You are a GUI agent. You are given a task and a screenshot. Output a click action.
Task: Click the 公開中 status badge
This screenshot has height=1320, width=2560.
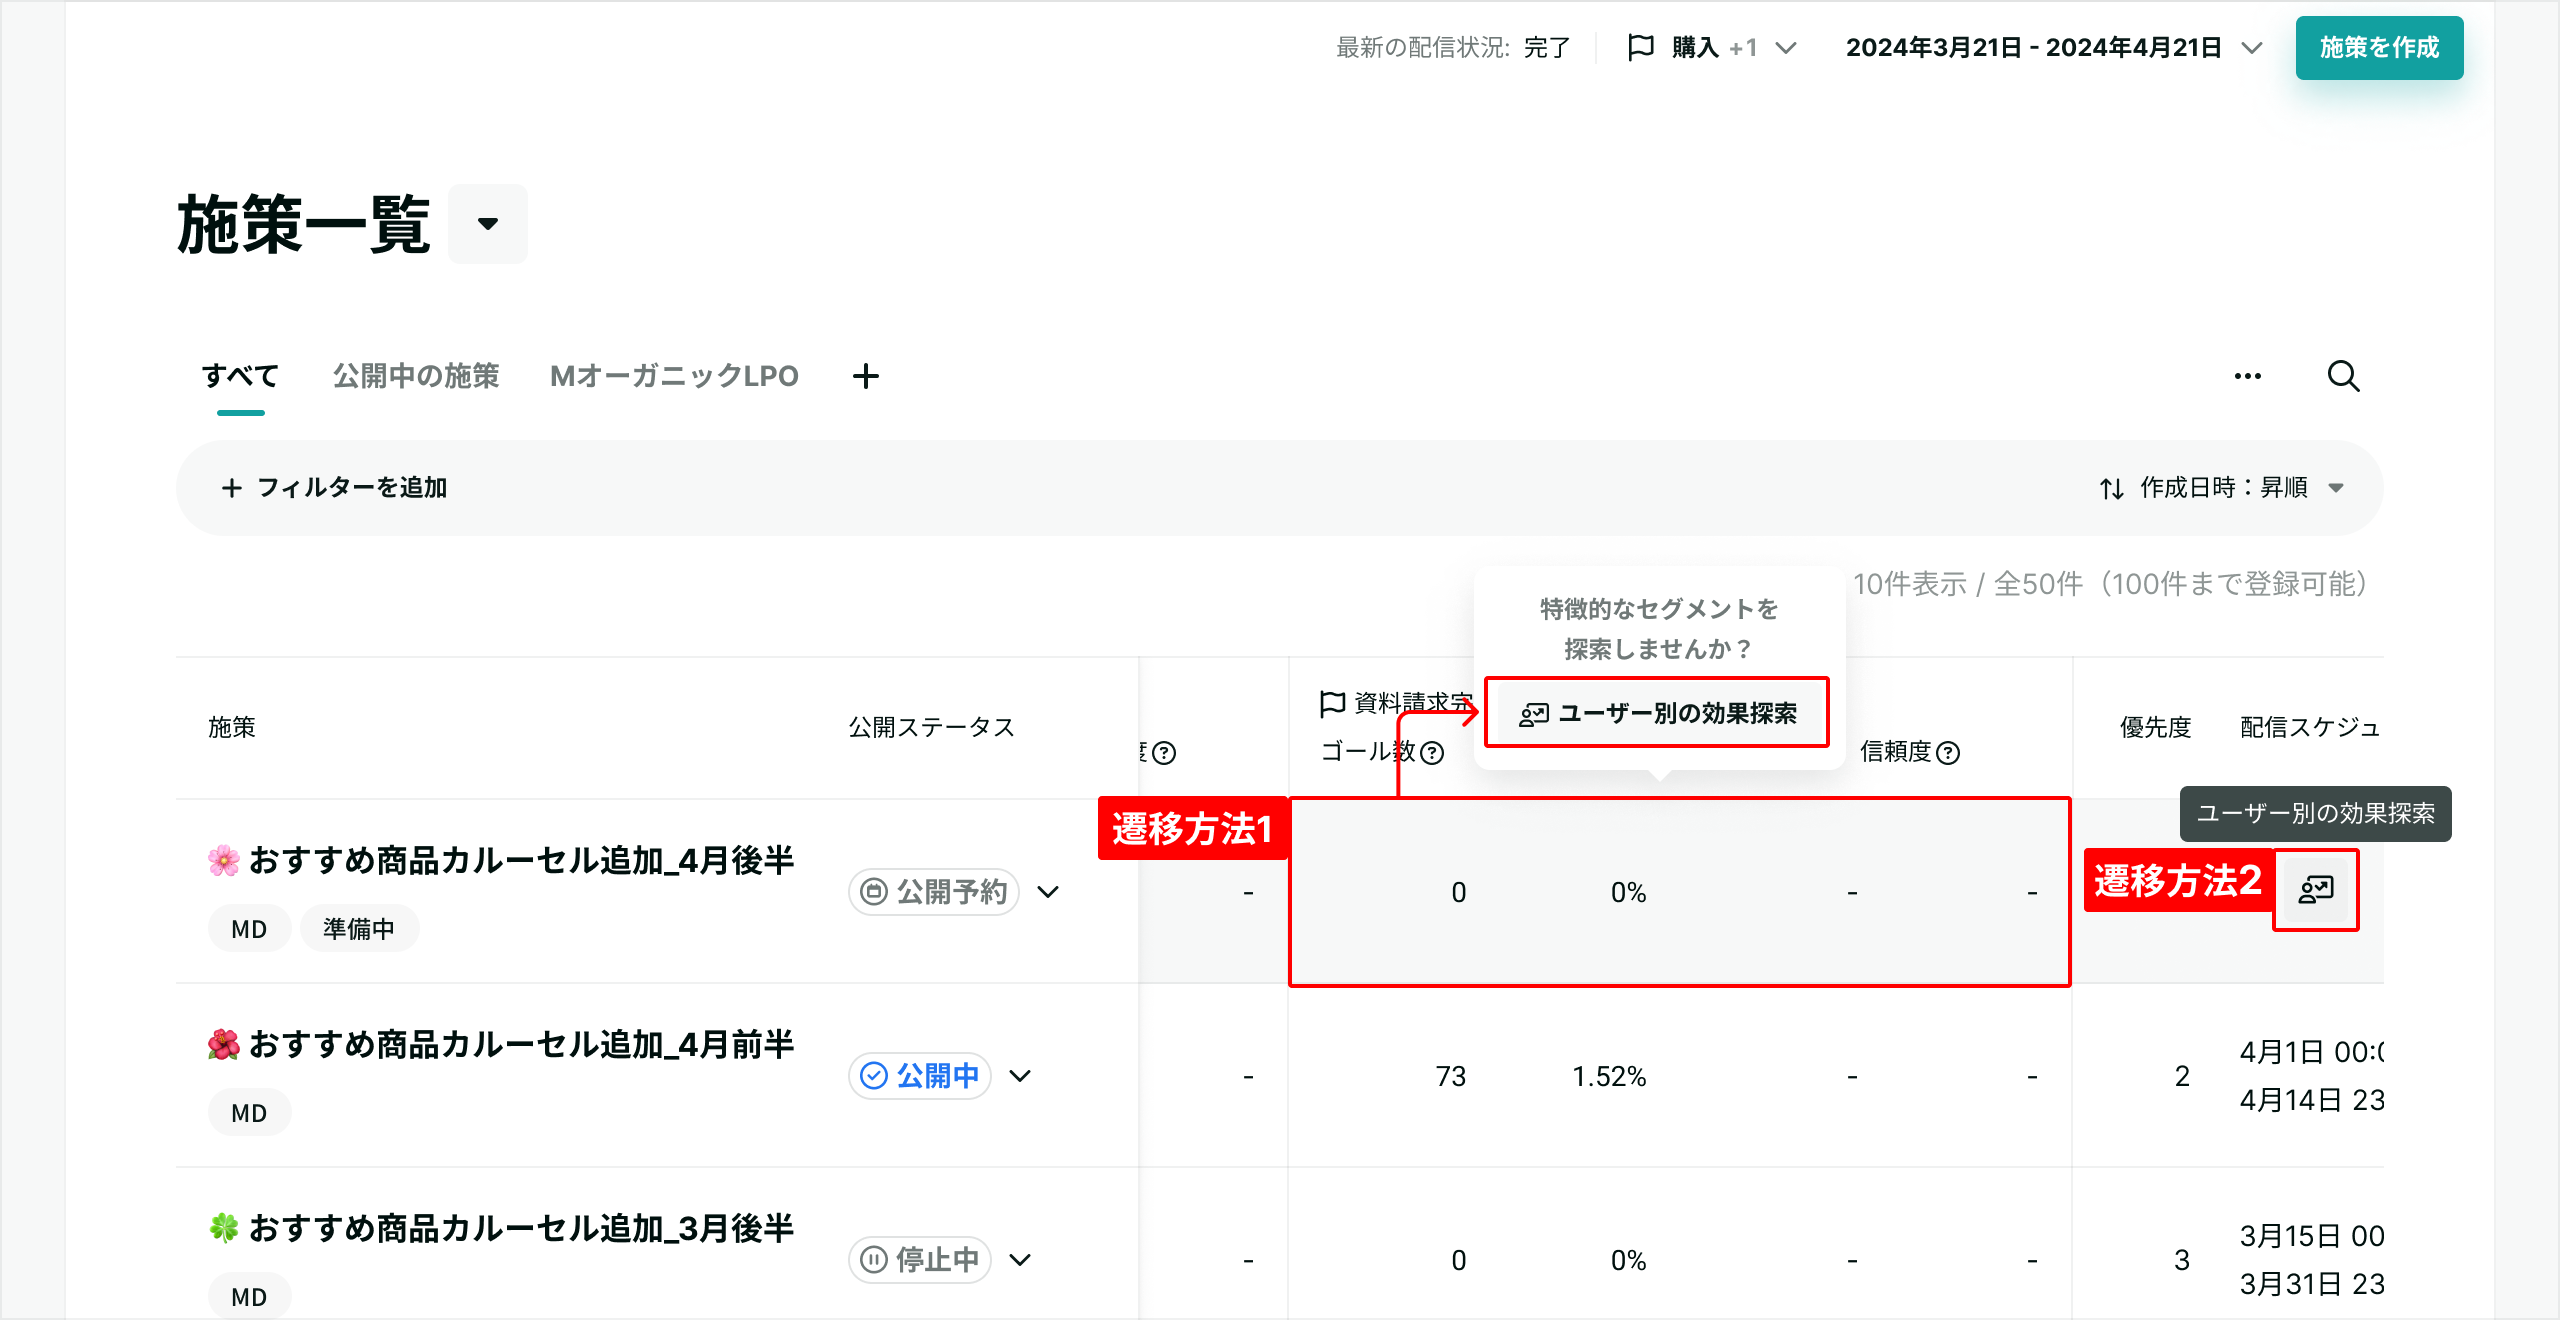click(920, 1075)
